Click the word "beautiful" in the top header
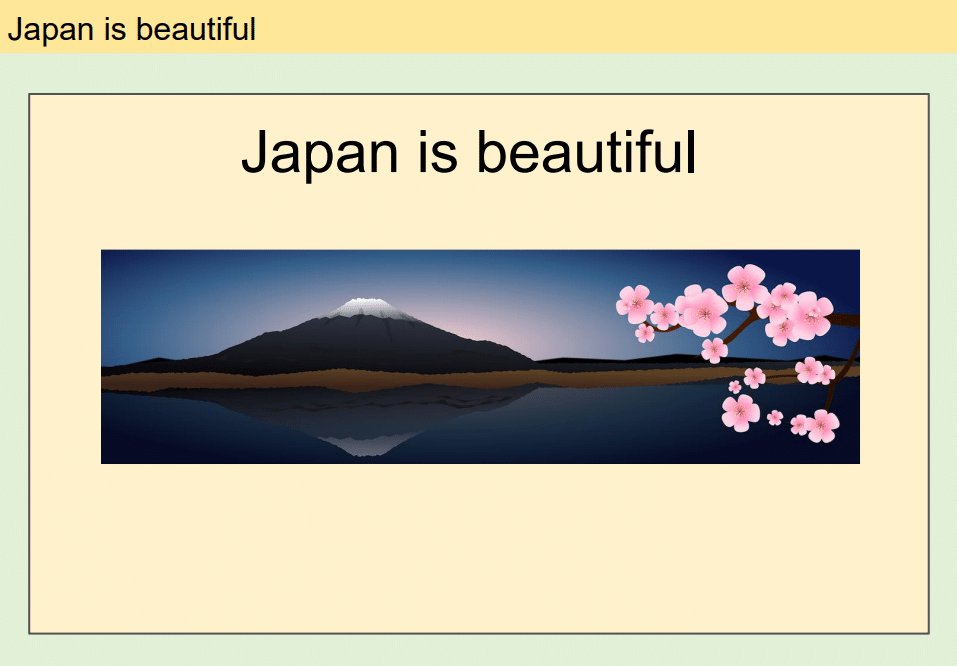The image size is (957, 666). pos(196,29)
